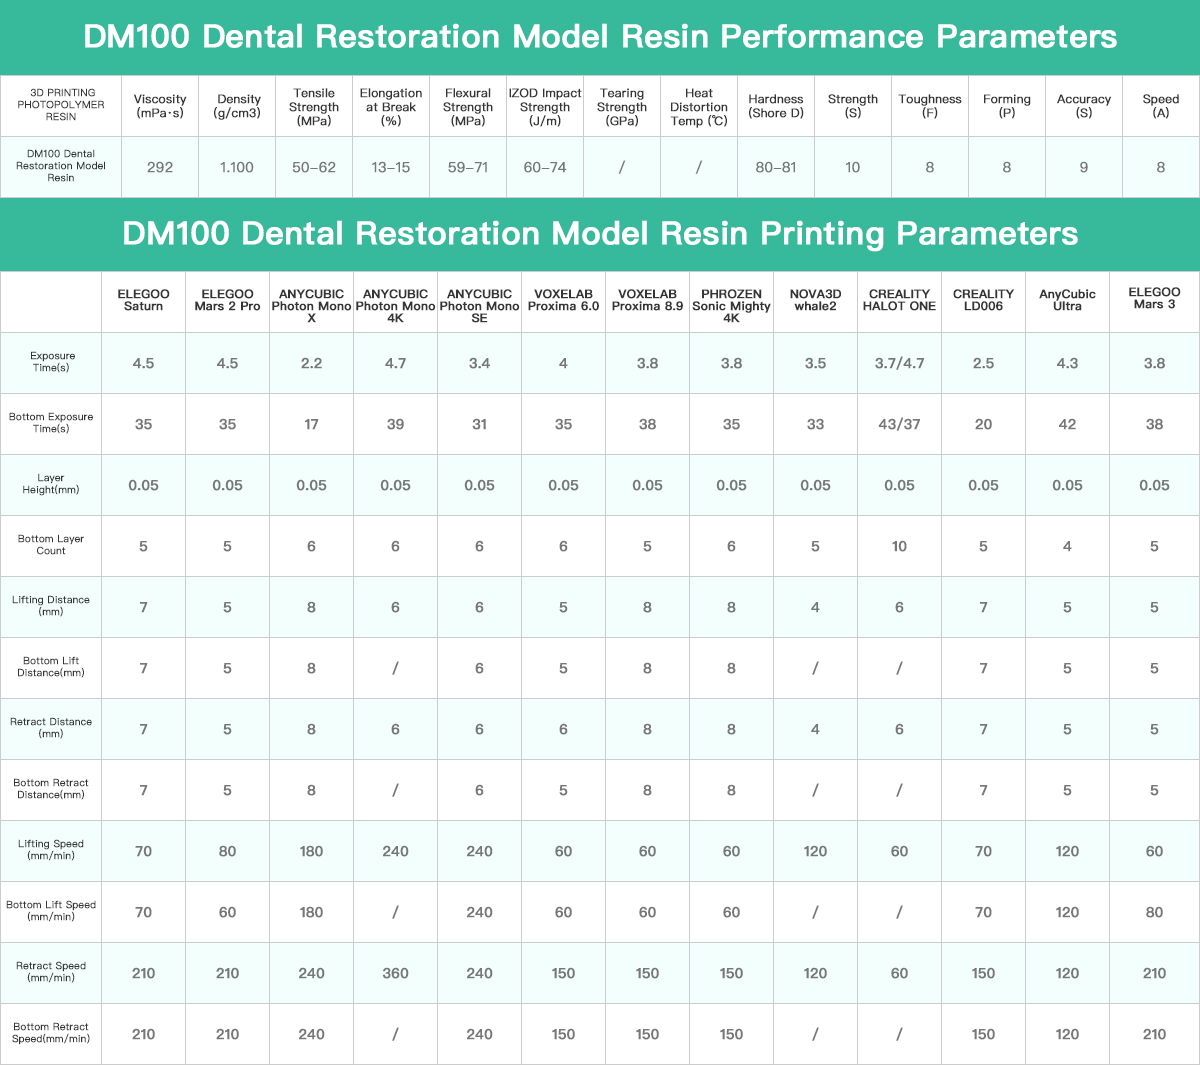Click the Lifting Distance (mm) row label

pos(51,606)
